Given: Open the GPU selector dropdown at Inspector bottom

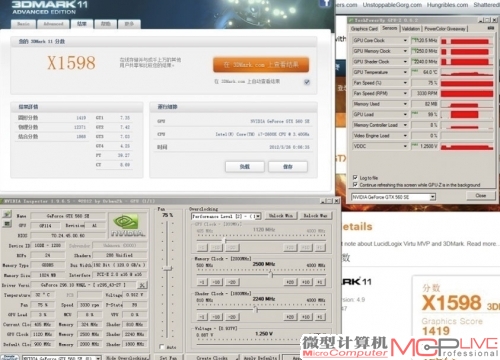Looking at the screenshot, I should coord(98,358).
